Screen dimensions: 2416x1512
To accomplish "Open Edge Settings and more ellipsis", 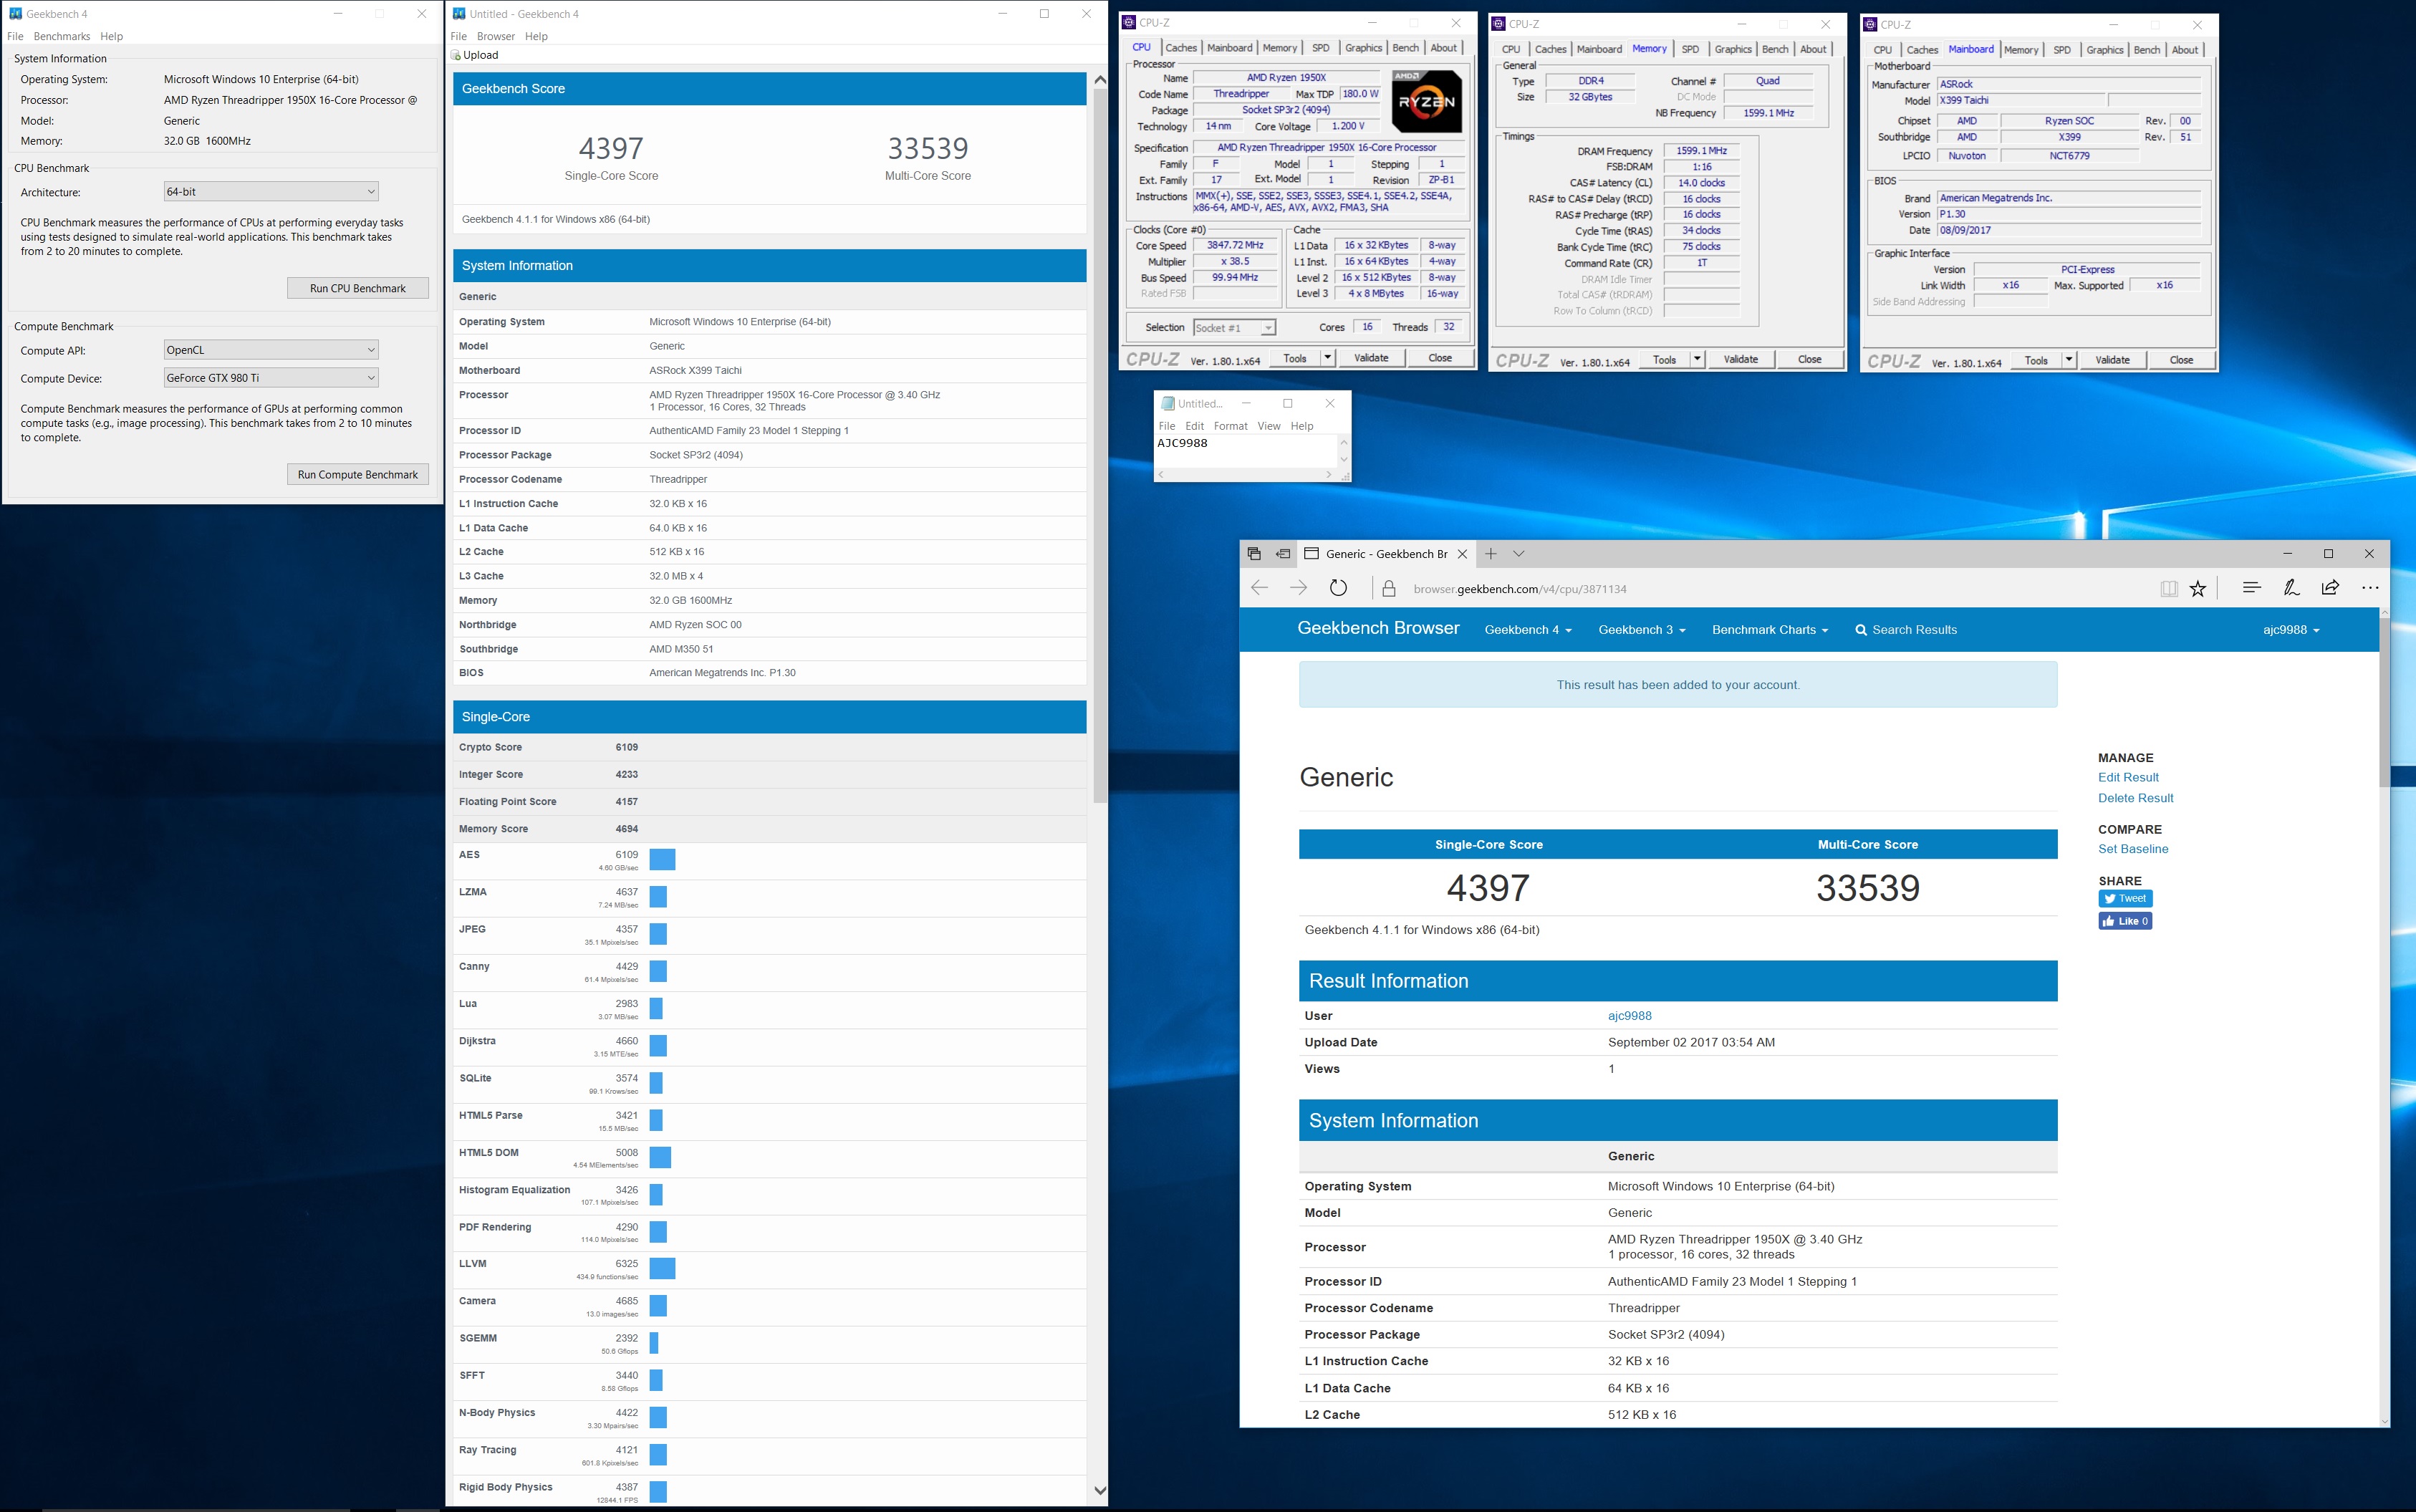I will pyautogui.click(x=2370, y=588).
